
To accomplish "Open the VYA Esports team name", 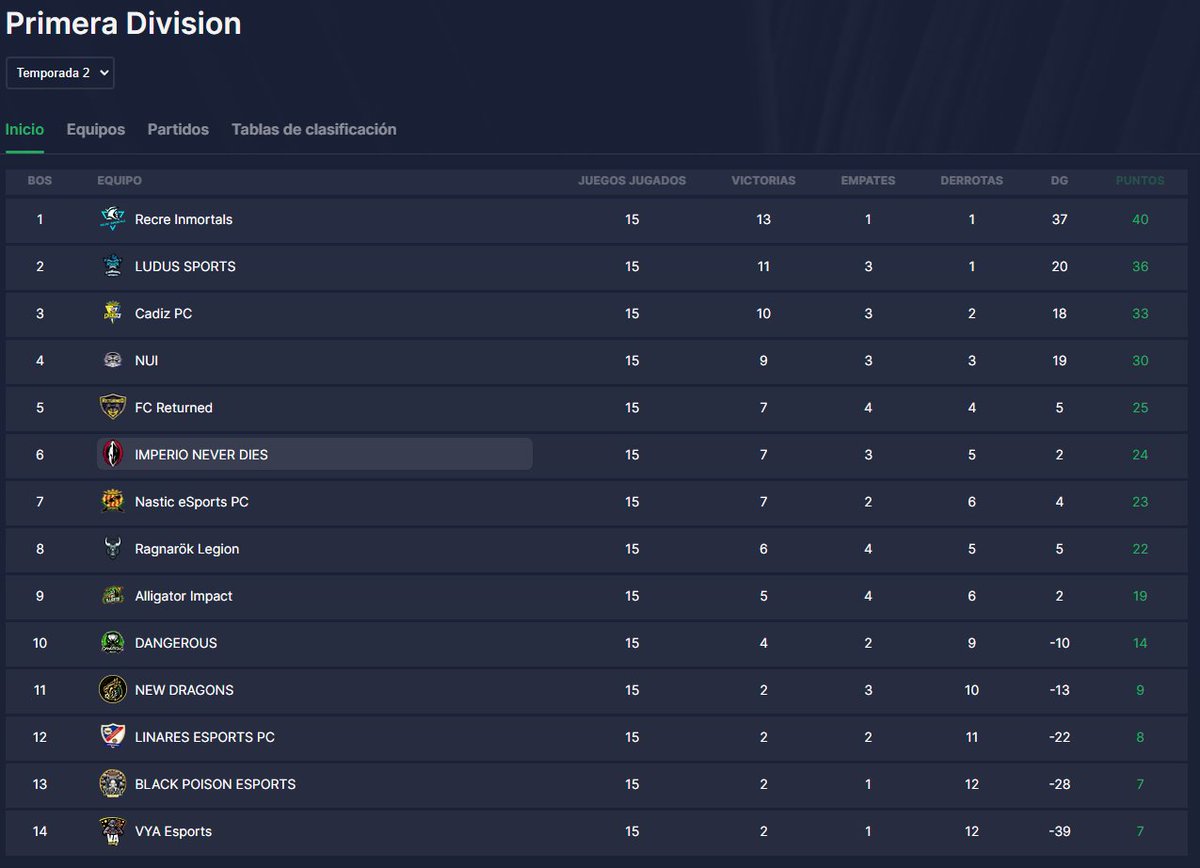I will (x=173, y=830).
